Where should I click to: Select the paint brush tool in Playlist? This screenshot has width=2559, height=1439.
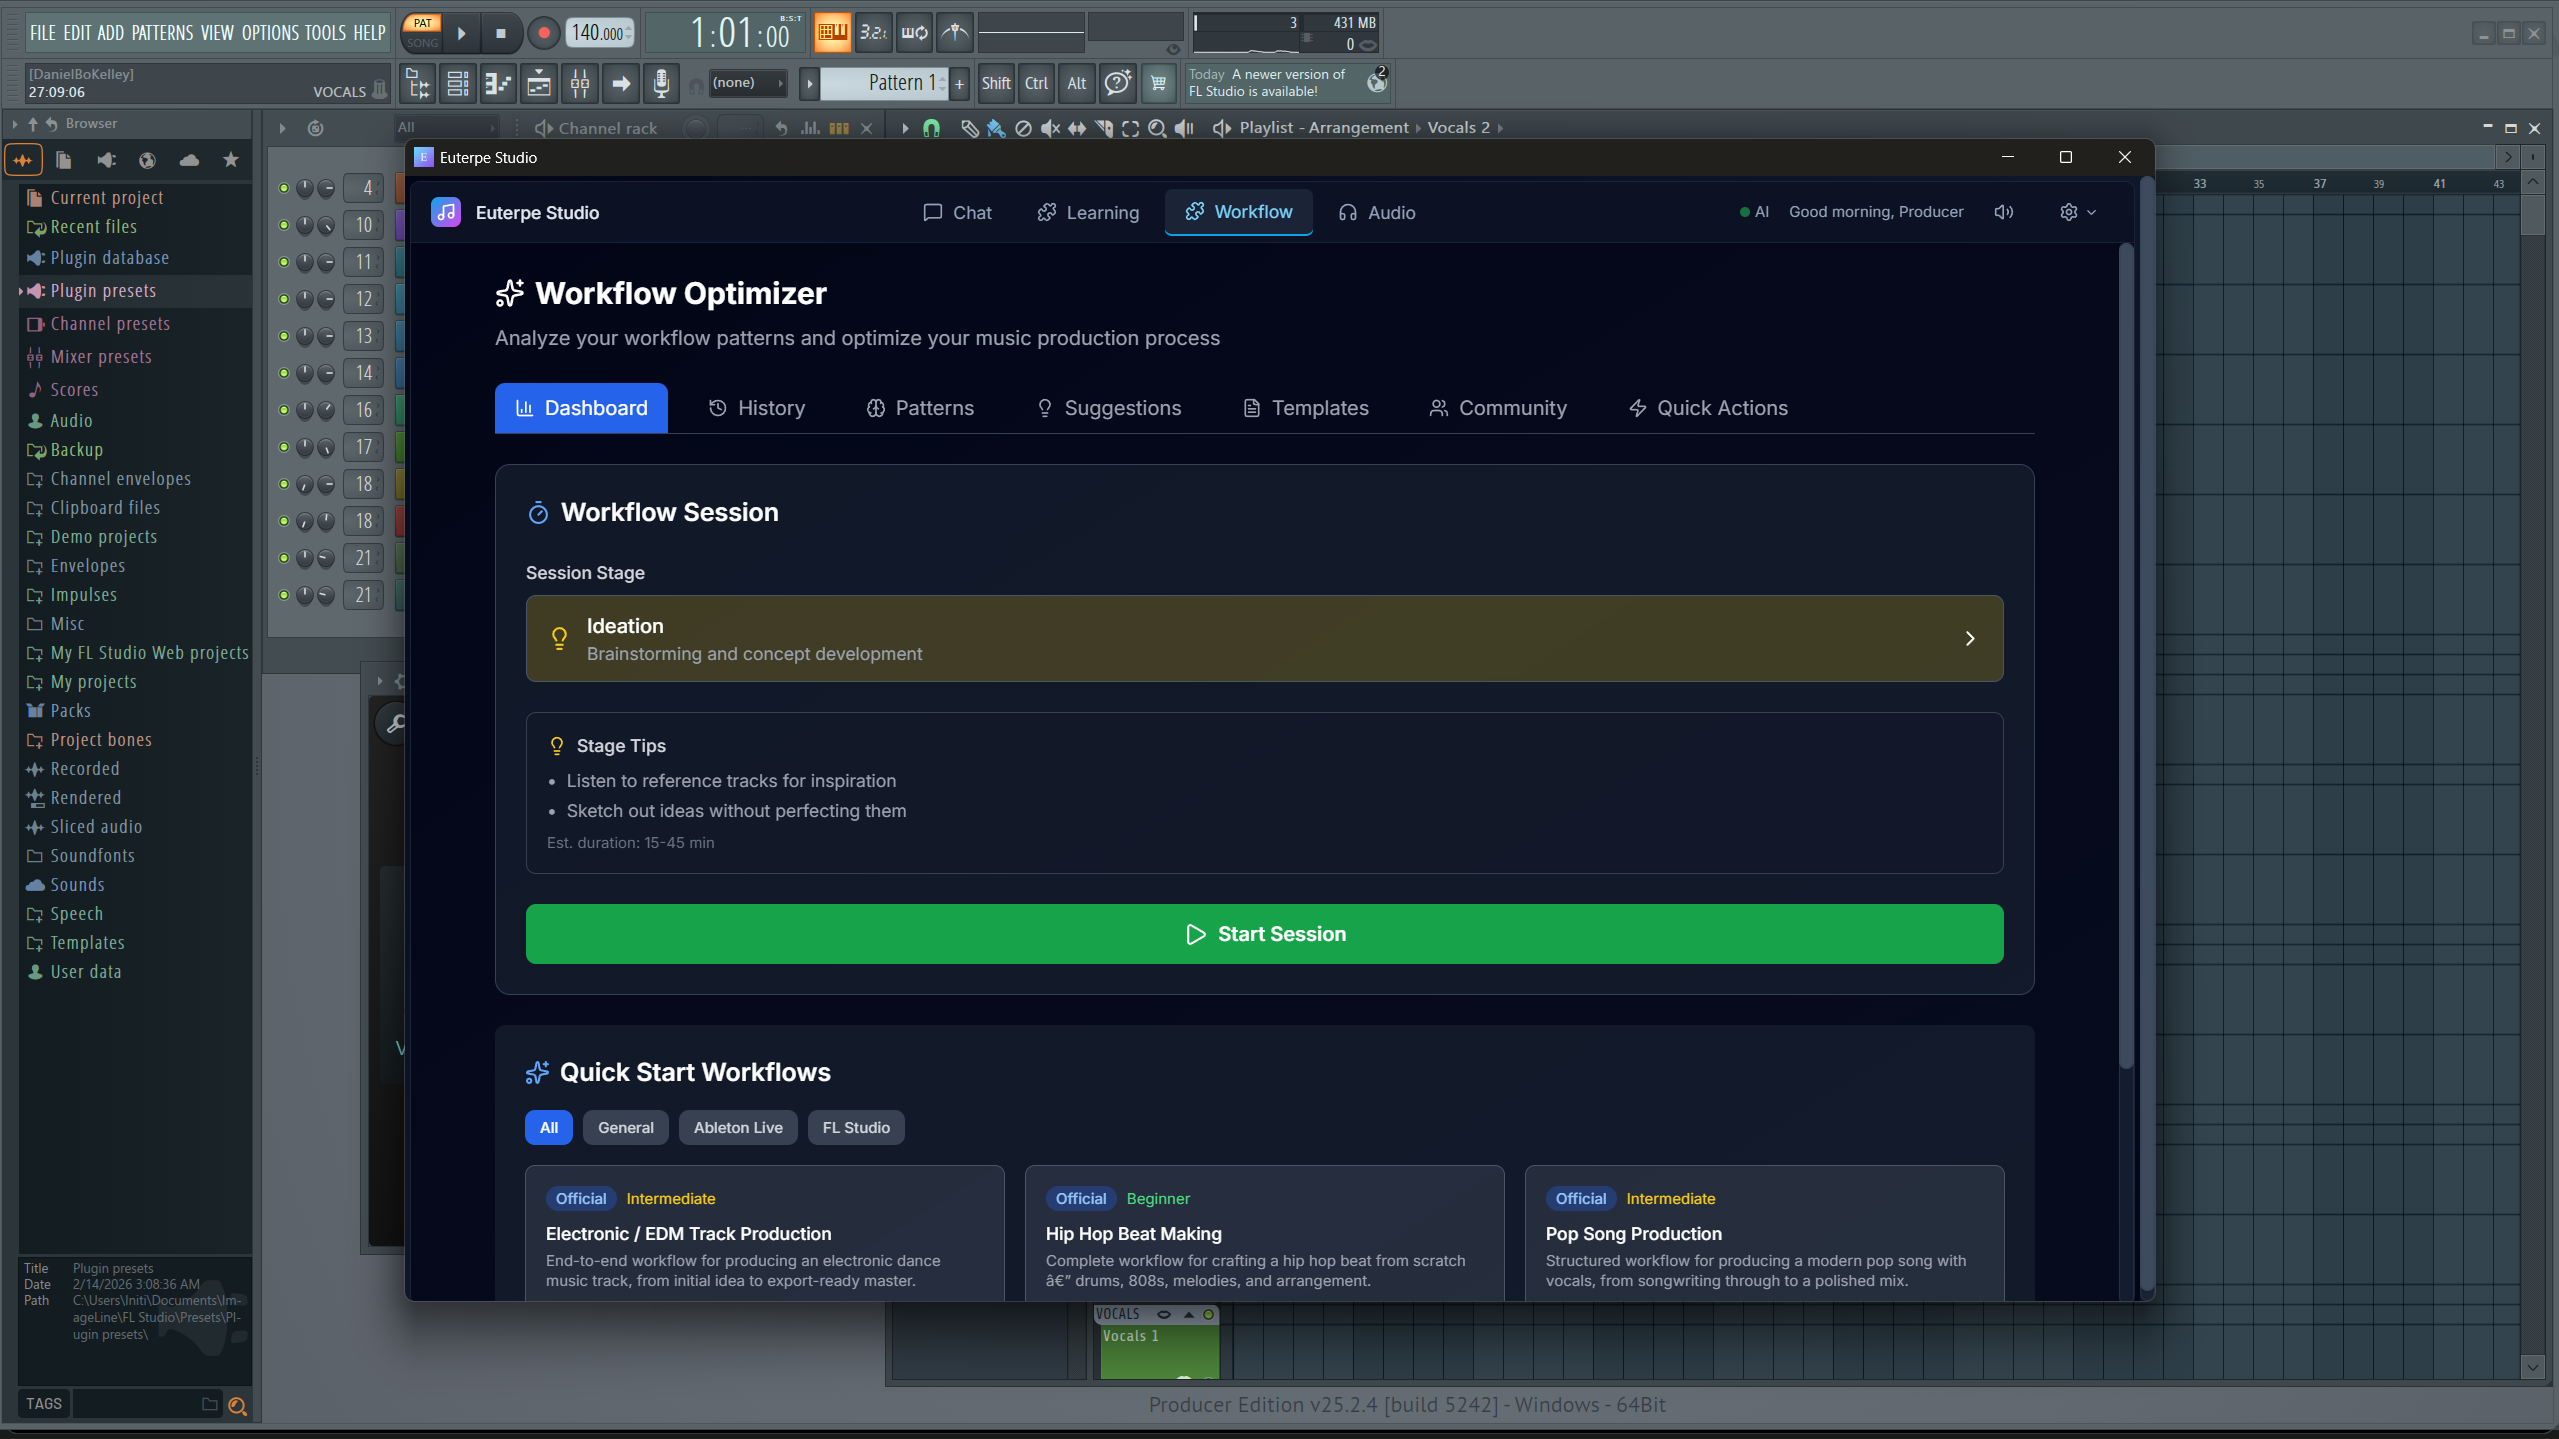[x=996, y=128]
